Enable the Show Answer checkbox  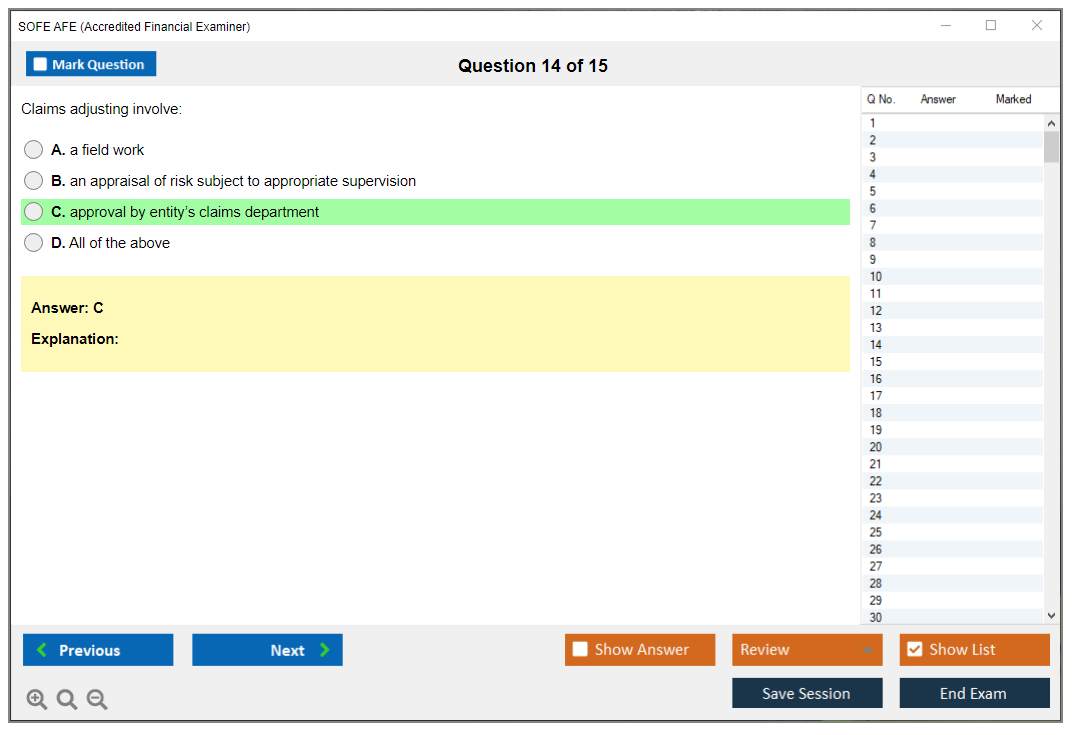(580, 650)
